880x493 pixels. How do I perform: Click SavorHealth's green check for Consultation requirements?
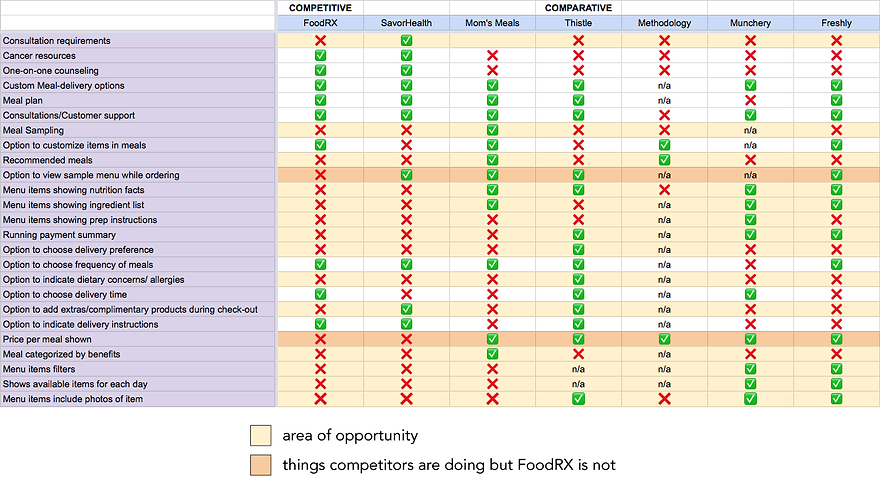pyautogui.click(x=406, y=41)
